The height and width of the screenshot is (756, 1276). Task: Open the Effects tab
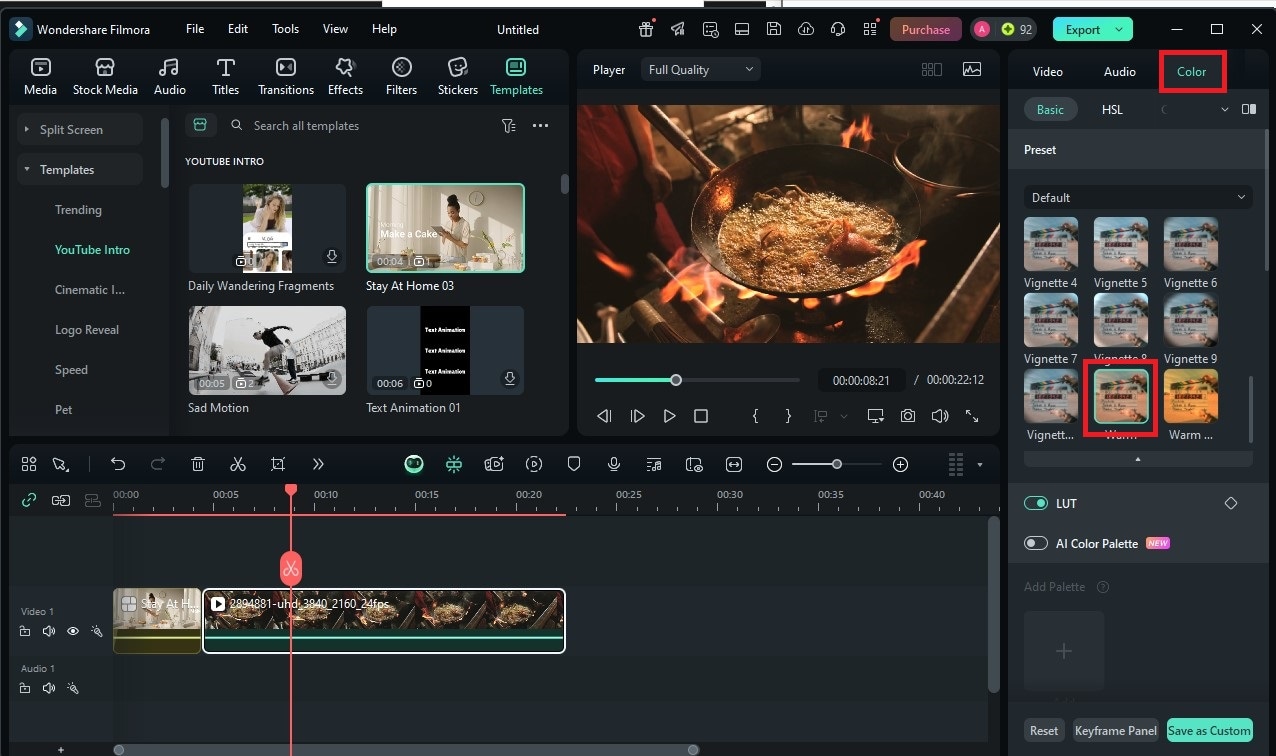(x=345, y=77)
